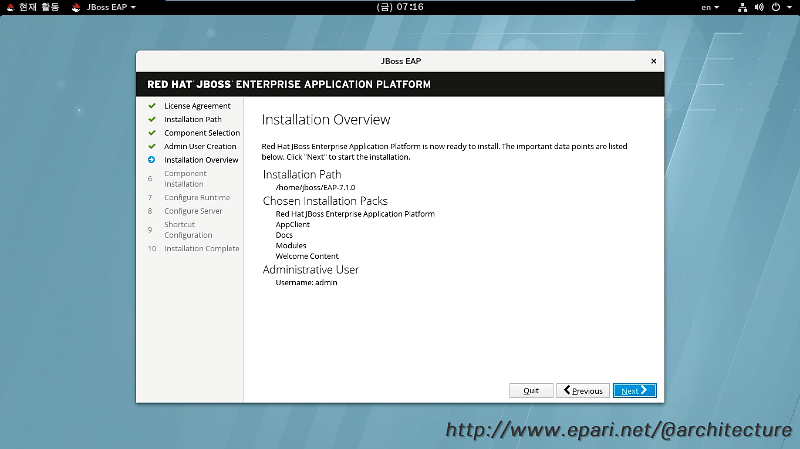Open the 'en' input language dropdown
The image size is (800, 449).
click(x=710, y=7)
